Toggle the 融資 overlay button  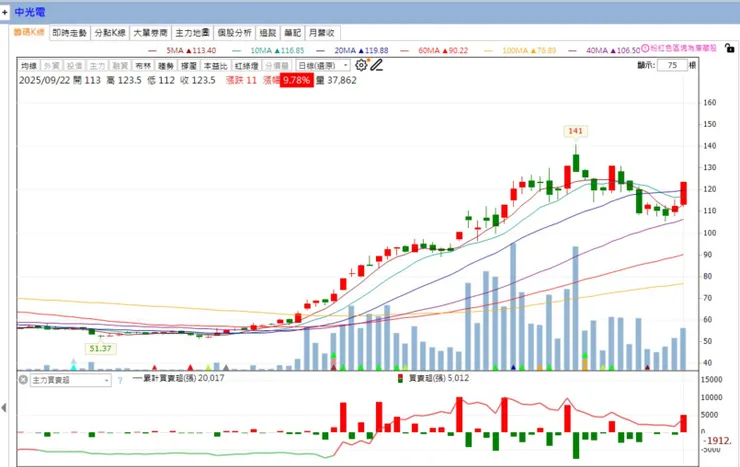coord(120,66)
